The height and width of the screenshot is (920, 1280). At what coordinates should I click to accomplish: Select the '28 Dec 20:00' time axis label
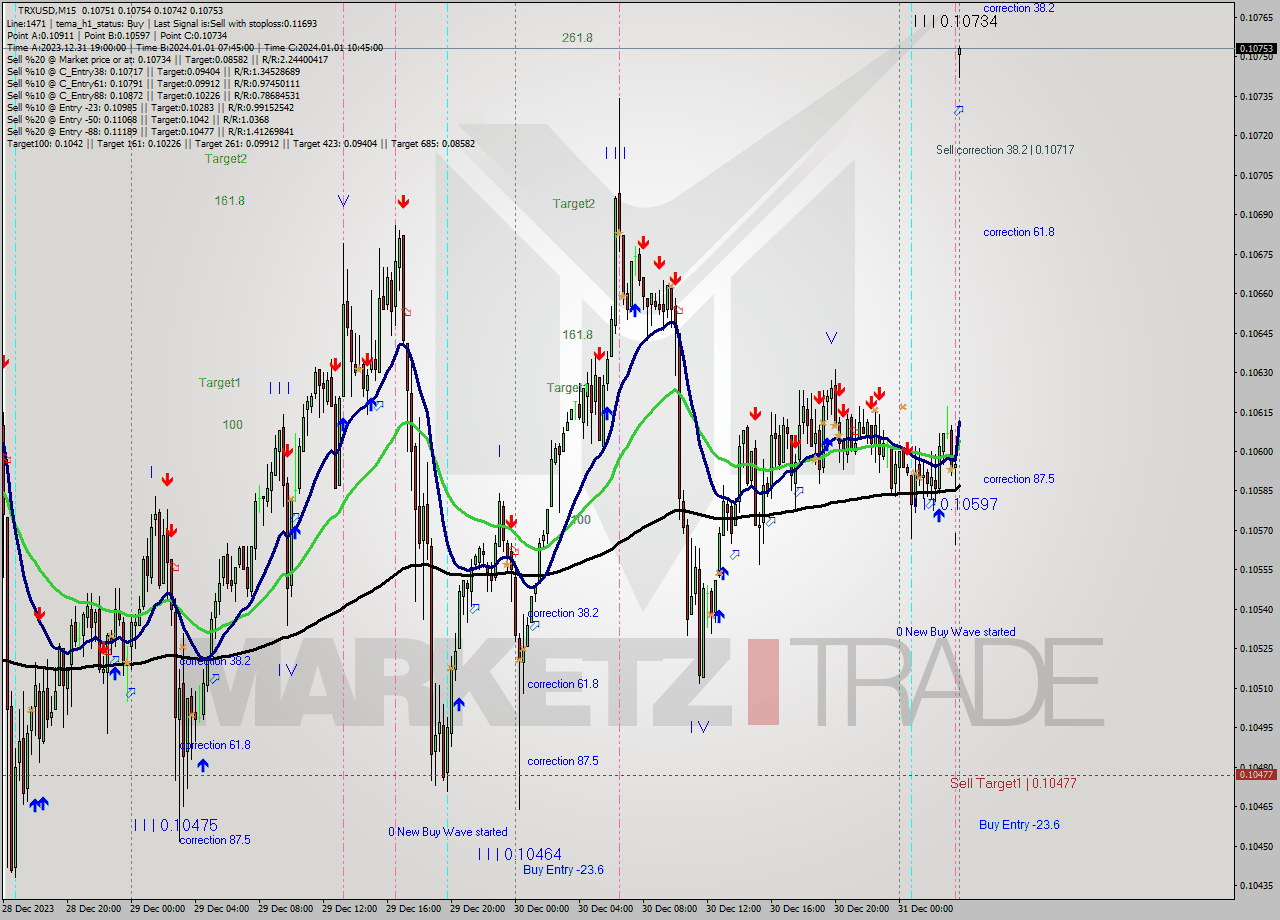pyautogui.click(x=93, y=909)
